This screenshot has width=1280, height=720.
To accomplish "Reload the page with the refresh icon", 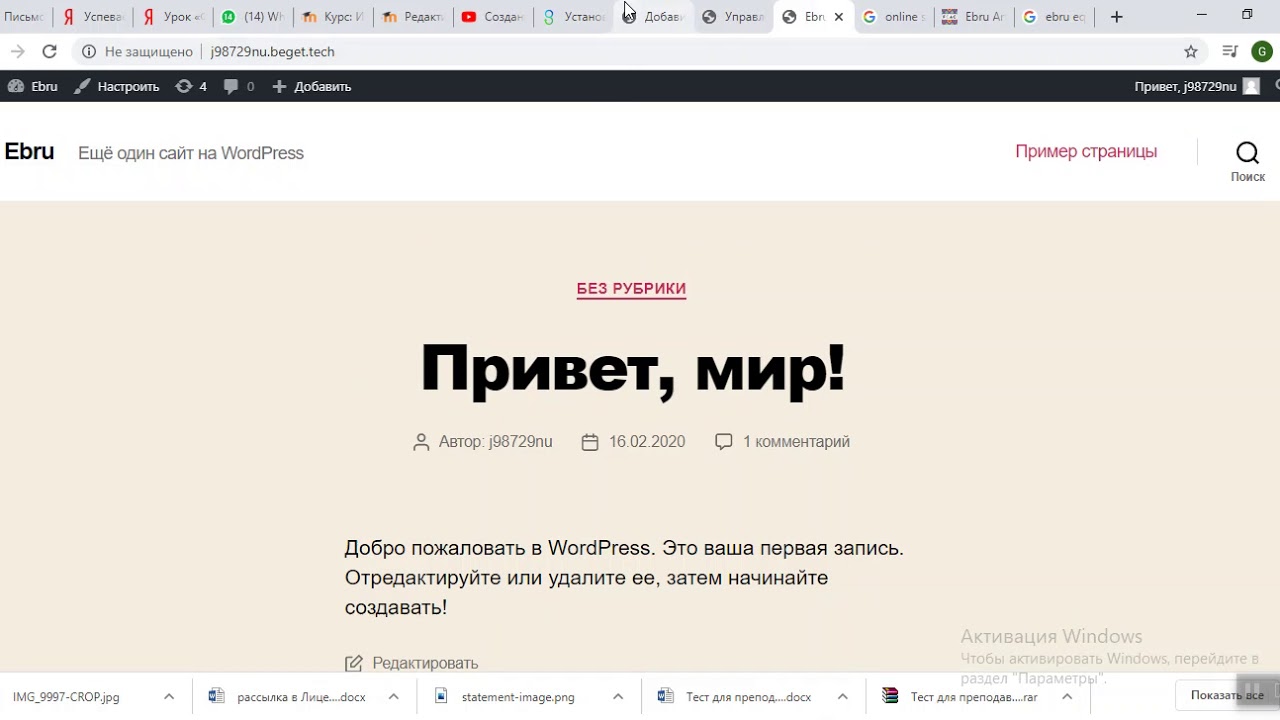I will click(x=49, y=51).
